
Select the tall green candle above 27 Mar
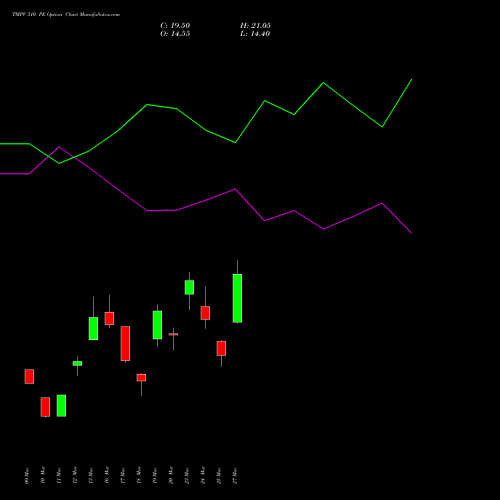coord(237,298)
